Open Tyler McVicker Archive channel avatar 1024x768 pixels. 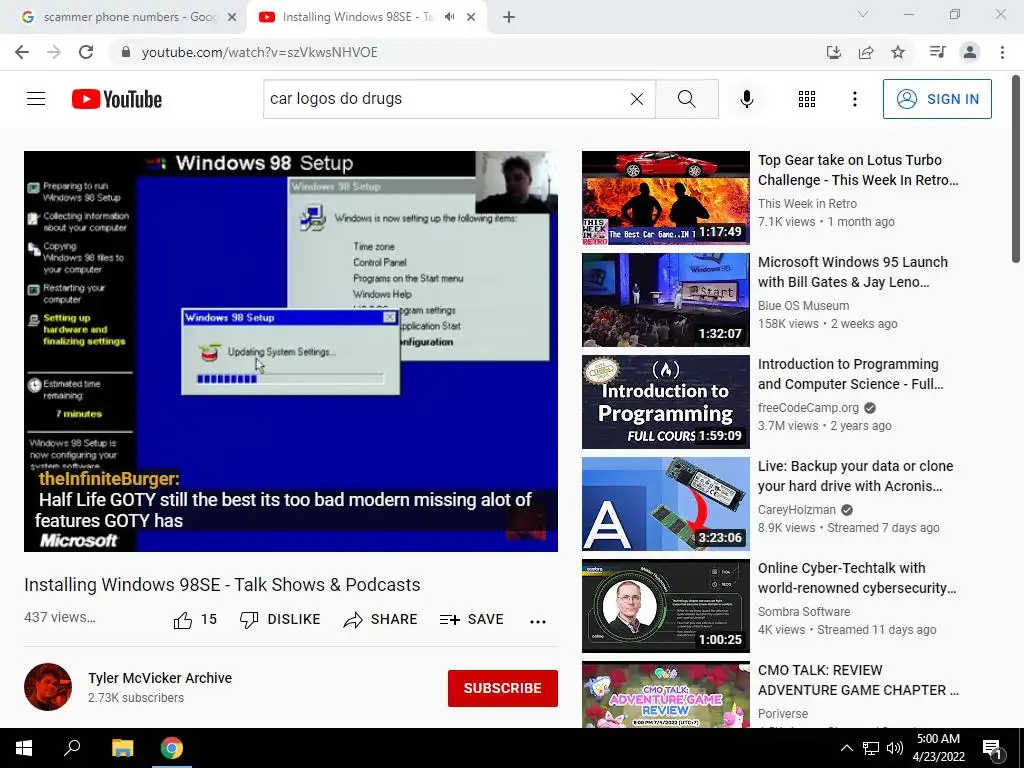[x=48, y=686]
